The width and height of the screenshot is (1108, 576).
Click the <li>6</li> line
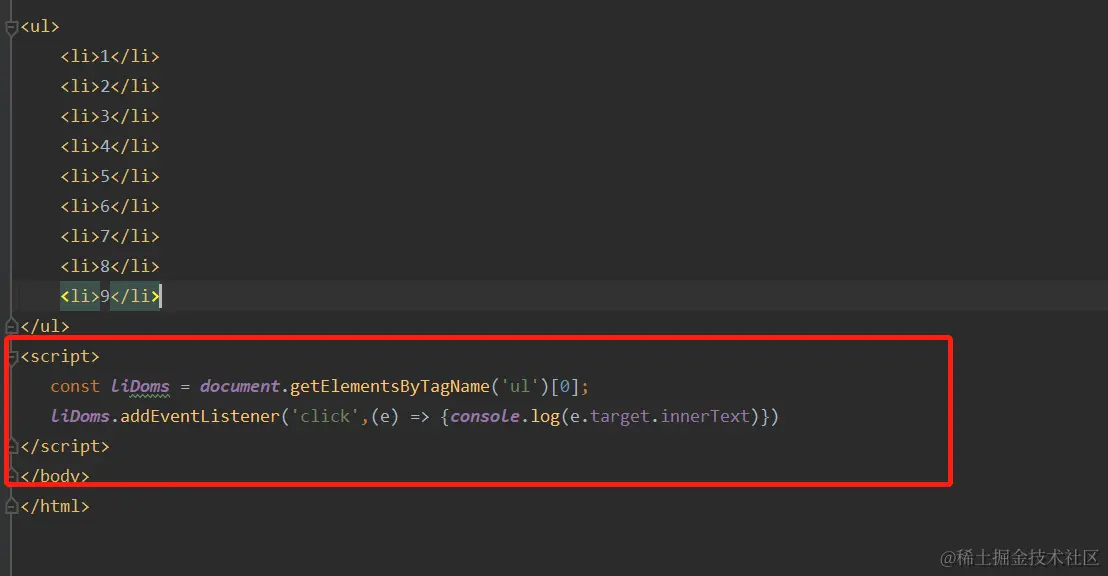pos(110,206)
